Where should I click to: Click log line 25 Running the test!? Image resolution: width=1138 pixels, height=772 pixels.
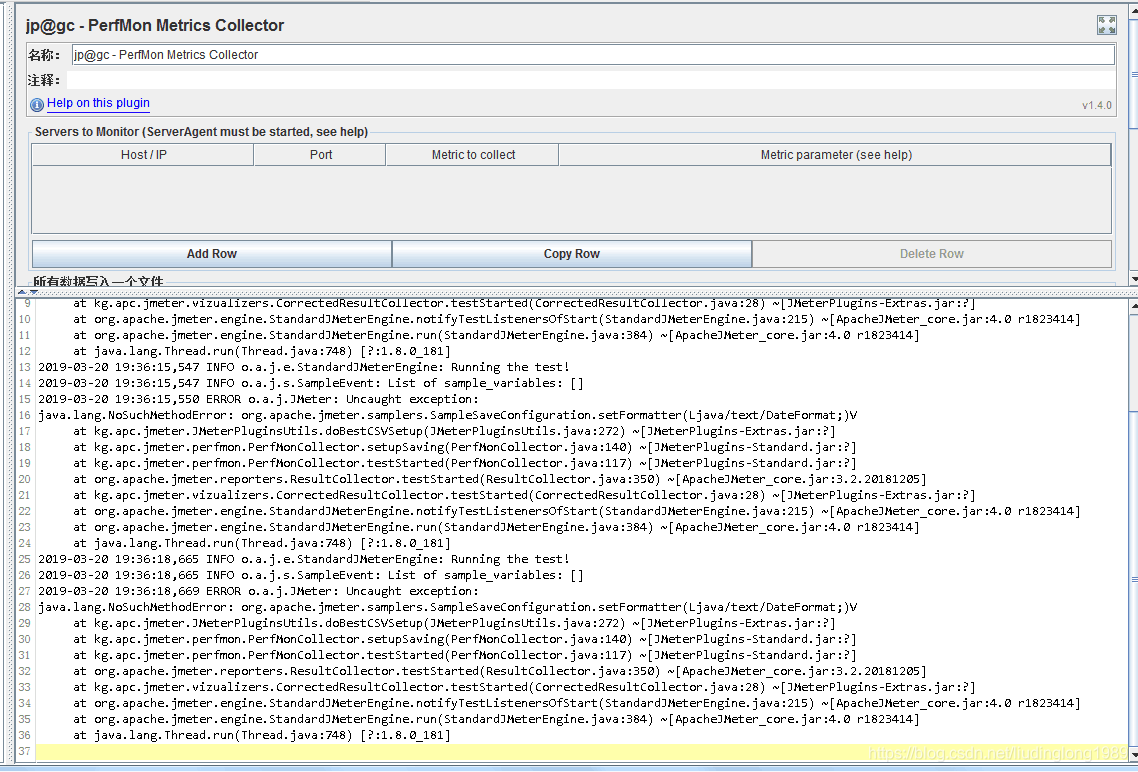(x=303, y=559)
